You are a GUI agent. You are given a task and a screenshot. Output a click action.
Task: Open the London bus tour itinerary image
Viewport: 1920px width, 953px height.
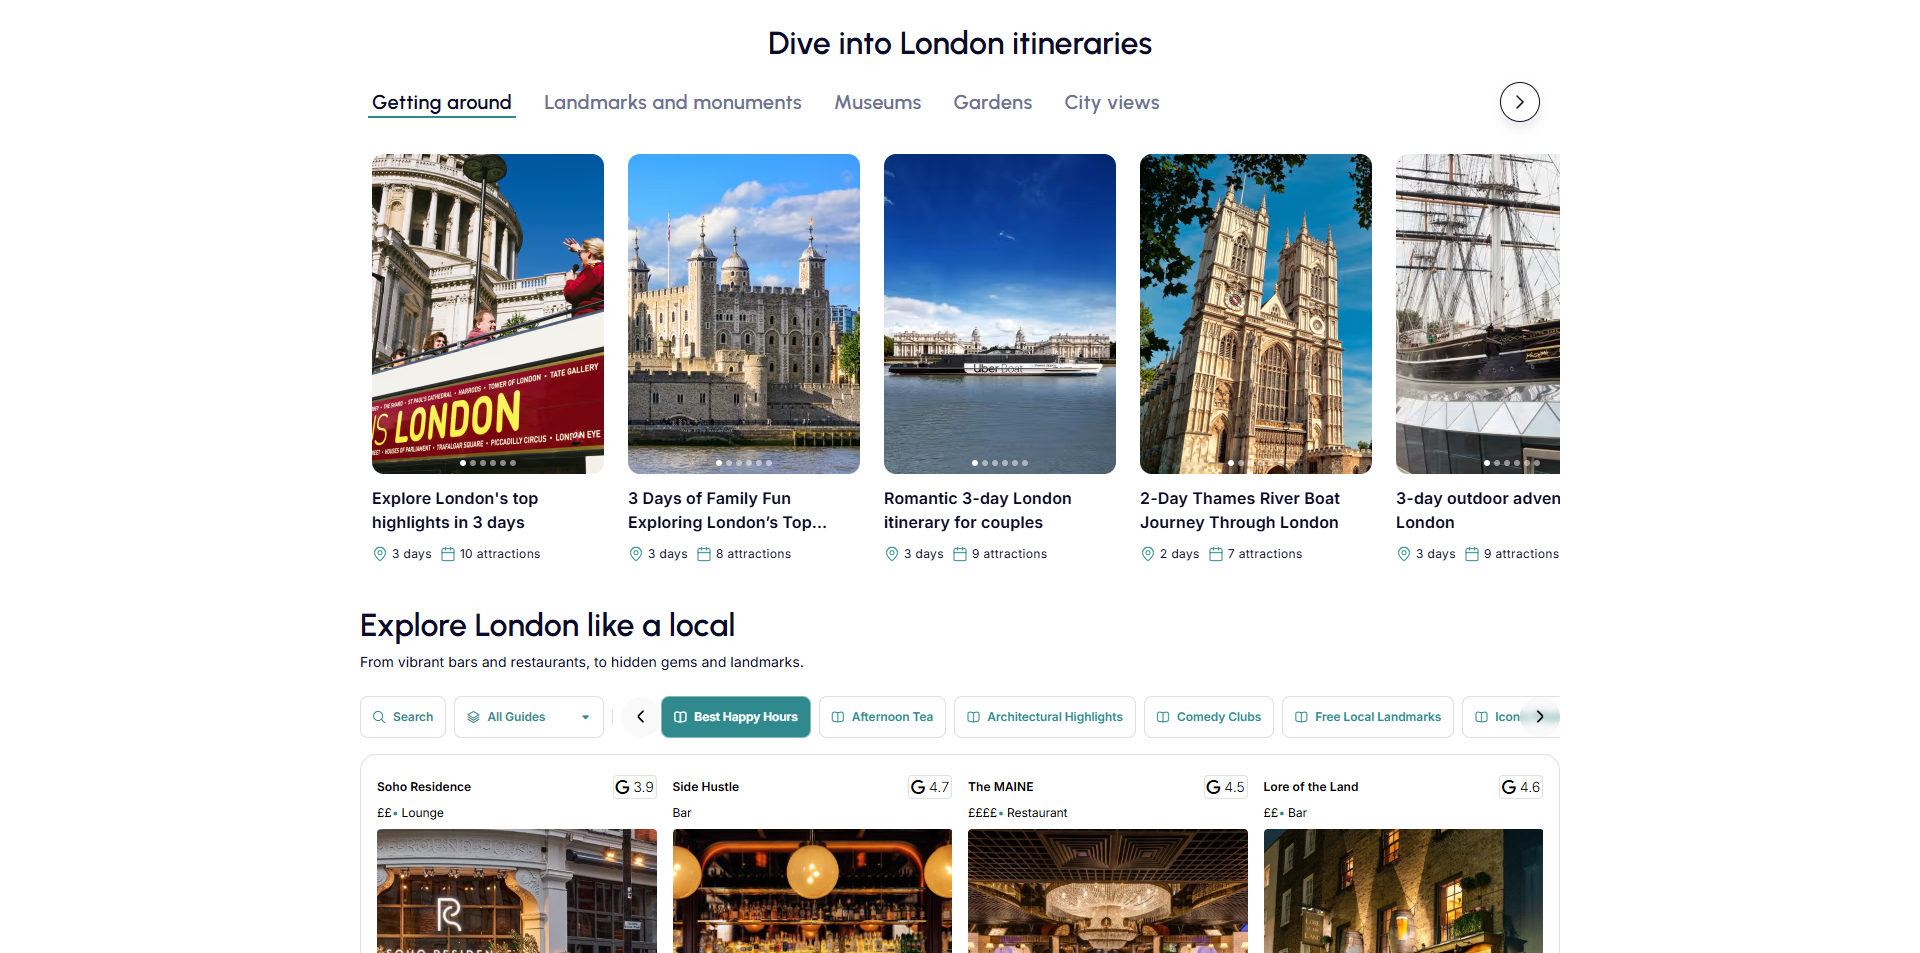coord(488,314)
